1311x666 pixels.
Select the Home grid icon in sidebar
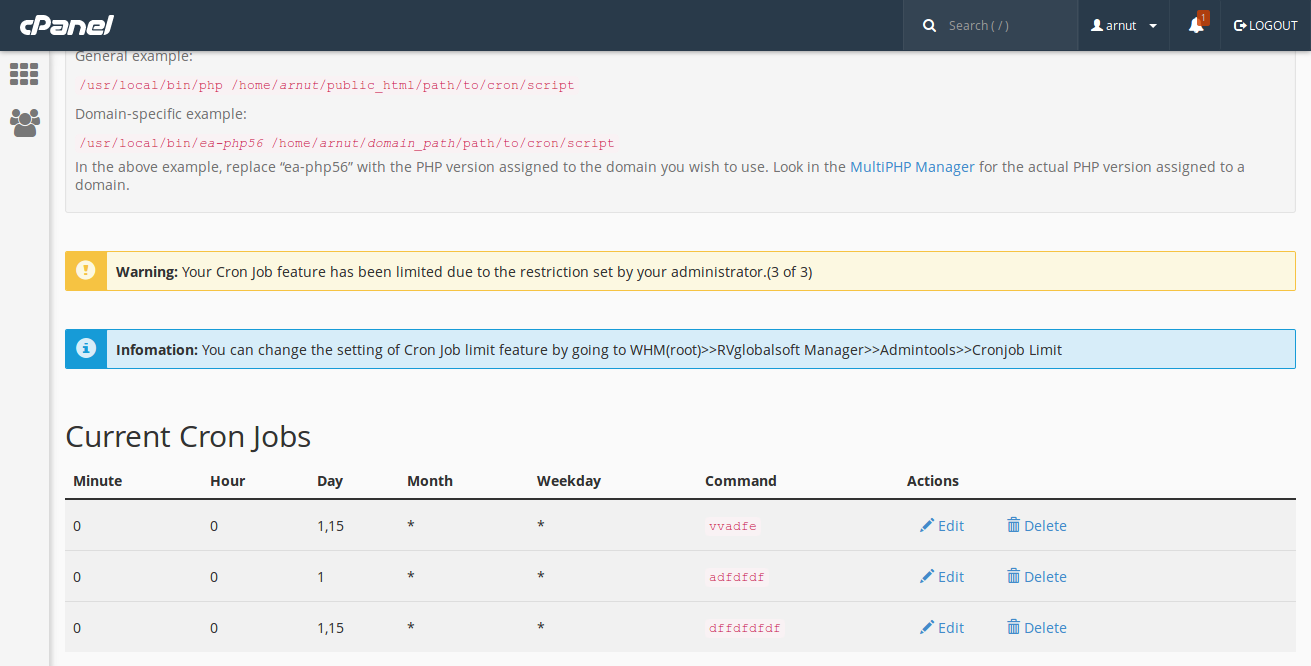23,74
